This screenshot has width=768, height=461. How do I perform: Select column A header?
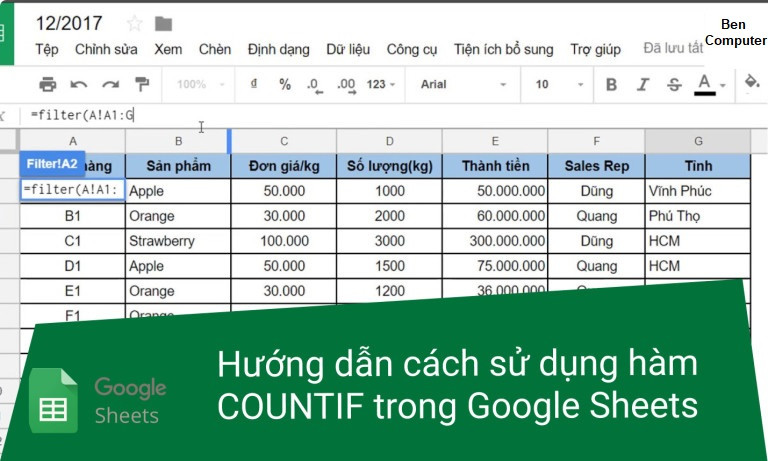pyautogui.click(x=72, y=142)
